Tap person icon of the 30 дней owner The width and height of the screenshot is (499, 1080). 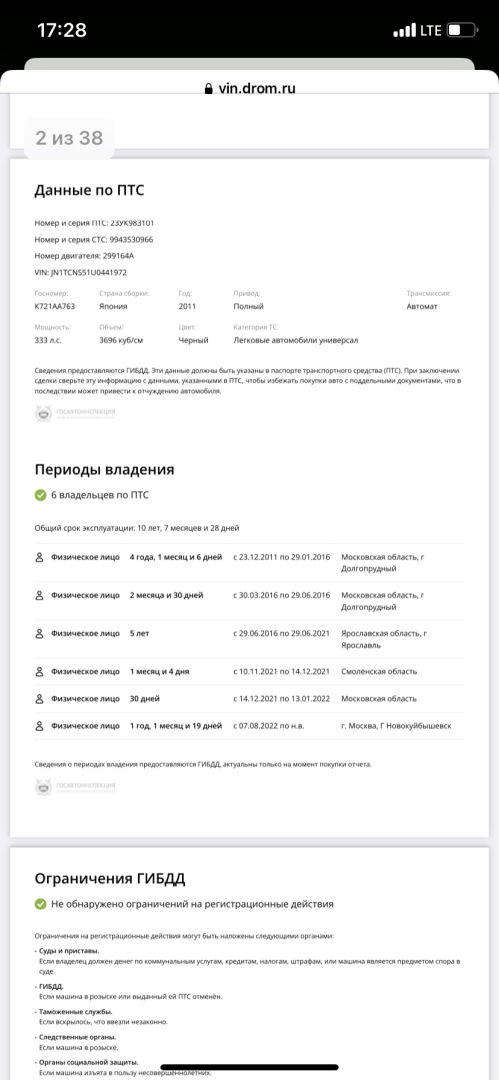pyautogui.click(x=39, y=698)
